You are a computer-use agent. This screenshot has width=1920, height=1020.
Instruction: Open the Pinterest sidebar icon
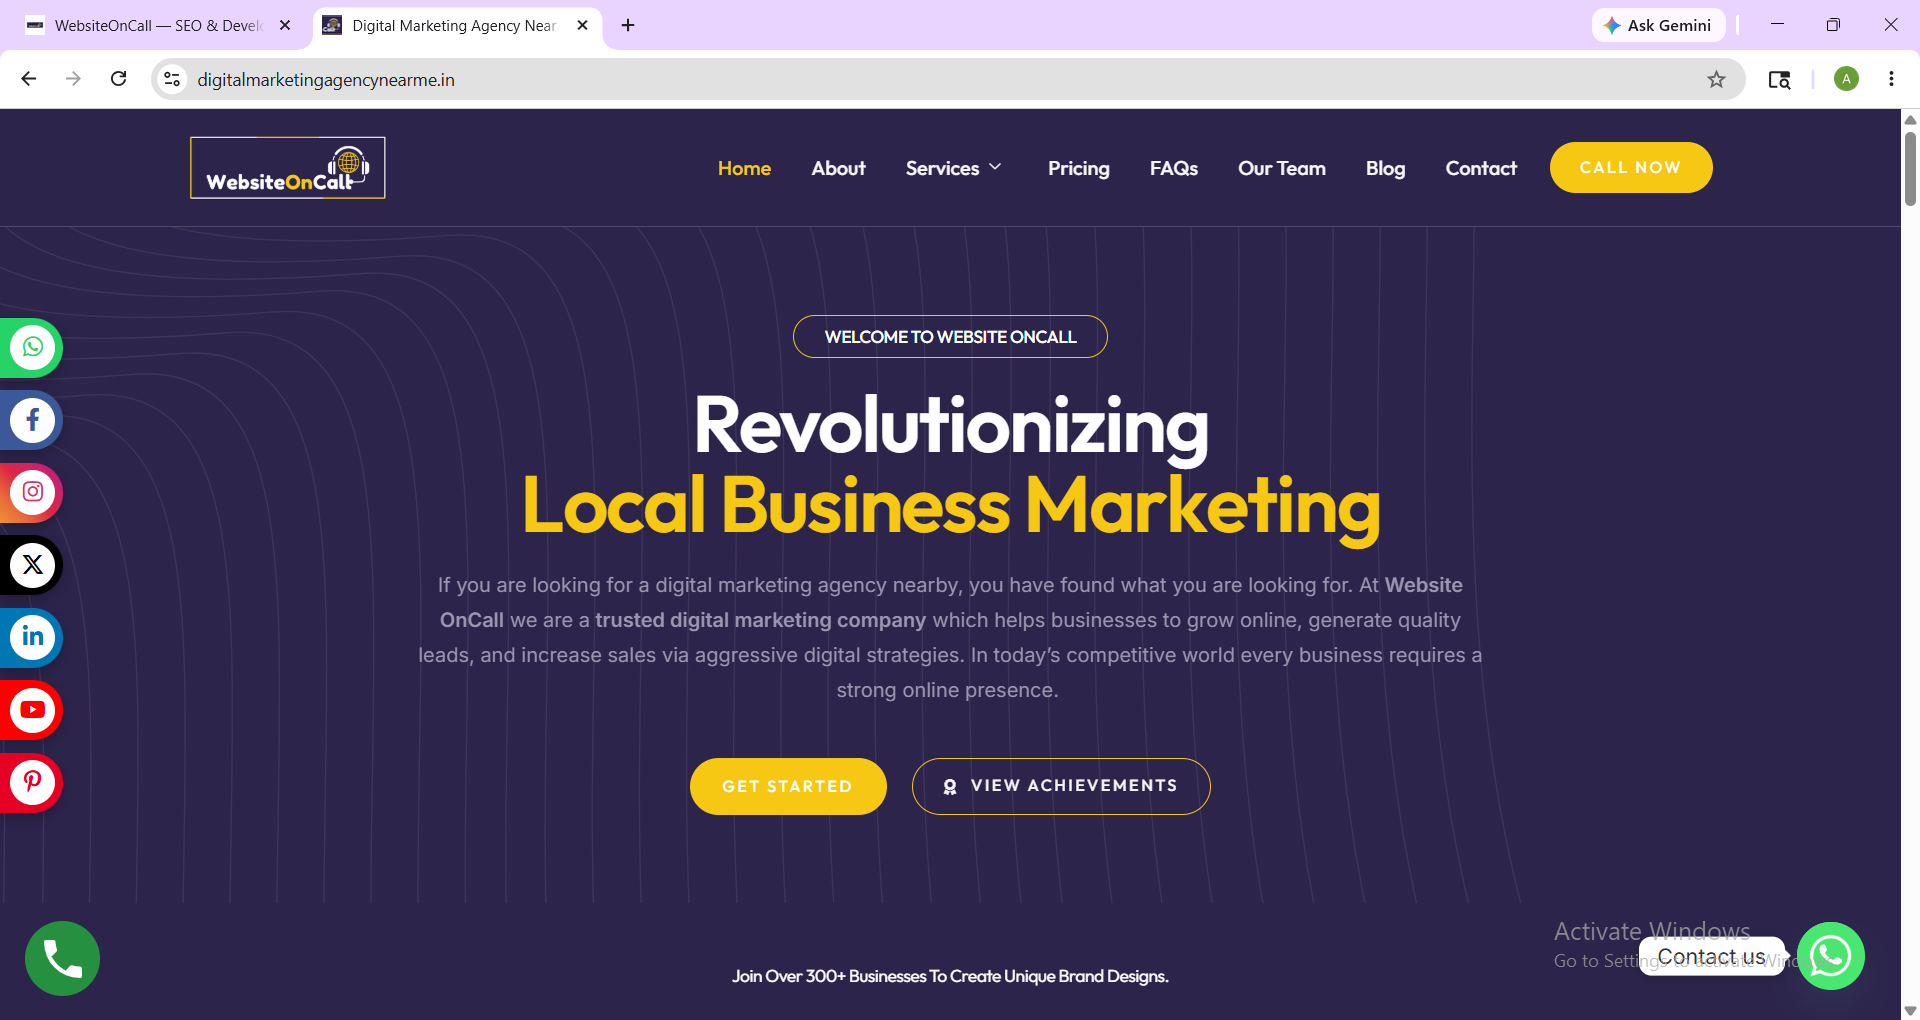(32, 782)
